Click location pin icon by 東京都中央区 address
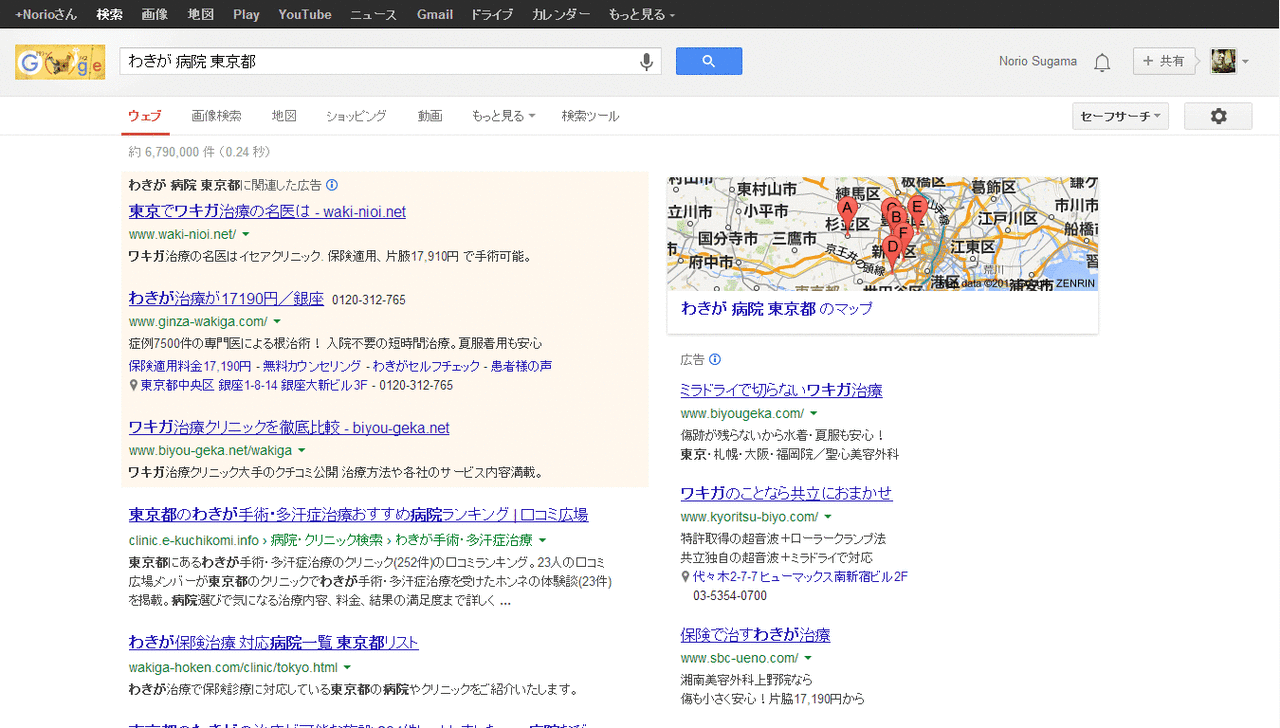This screenshot has width=1280, height=728. coord(133,385)
